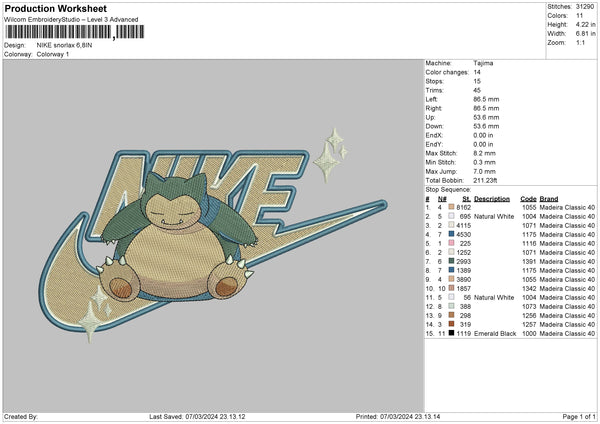This screenshot has width=600, height=424.
Task: Select the Total Bobbin value 211.23ft
Action: click(x=485, y=181)
